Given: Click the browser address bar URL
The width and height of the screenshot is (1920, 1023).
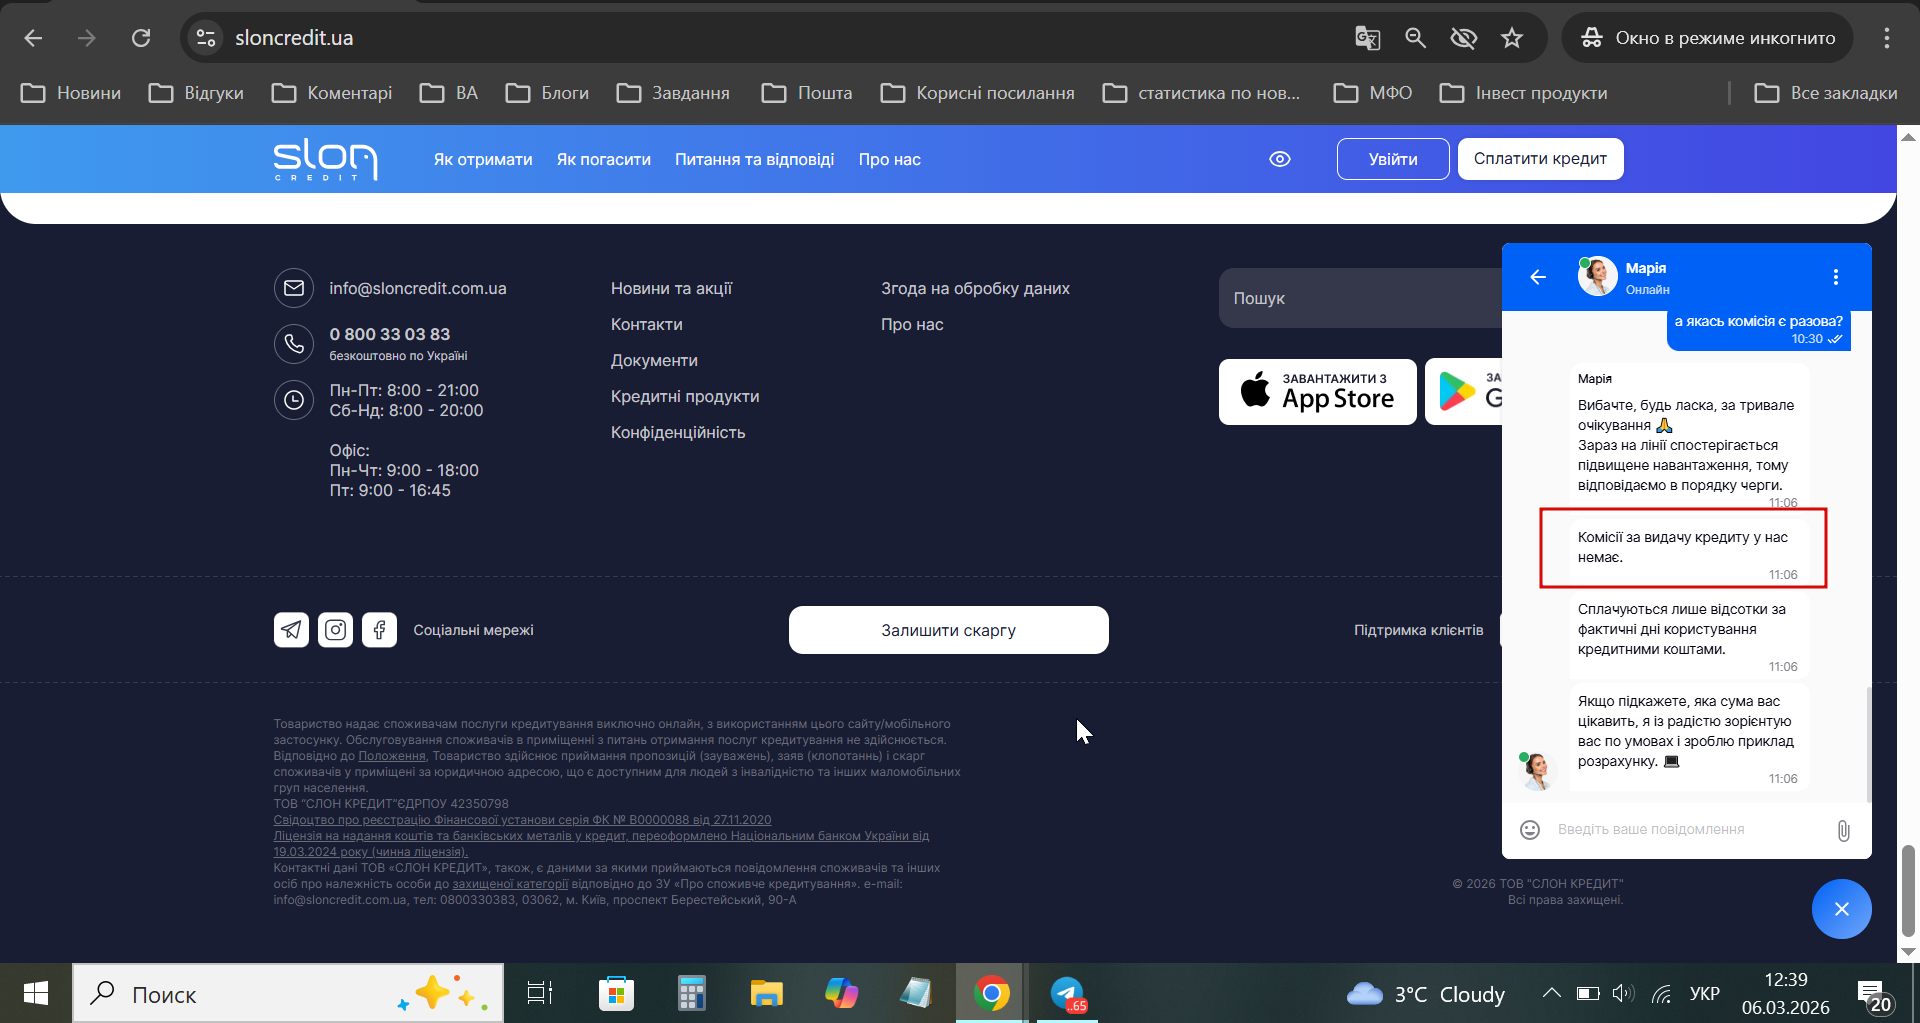Looking at the screenshot, I should (x=294, y=38).
